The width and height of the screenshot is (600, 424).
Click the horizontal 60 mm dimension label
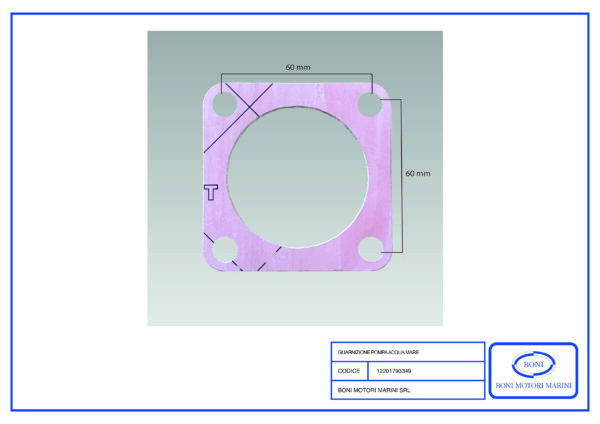(x=297, y=67)
